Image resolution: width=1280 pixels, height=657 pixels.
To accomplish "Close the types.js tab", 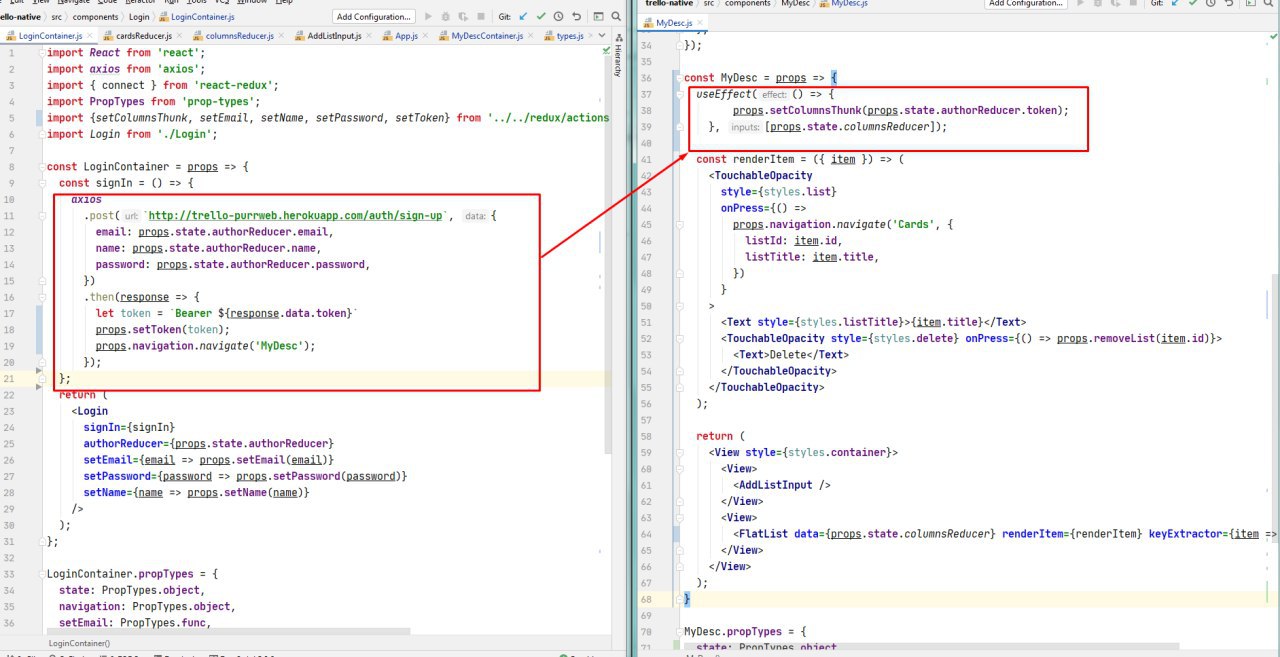I will (x=590, y=36).
